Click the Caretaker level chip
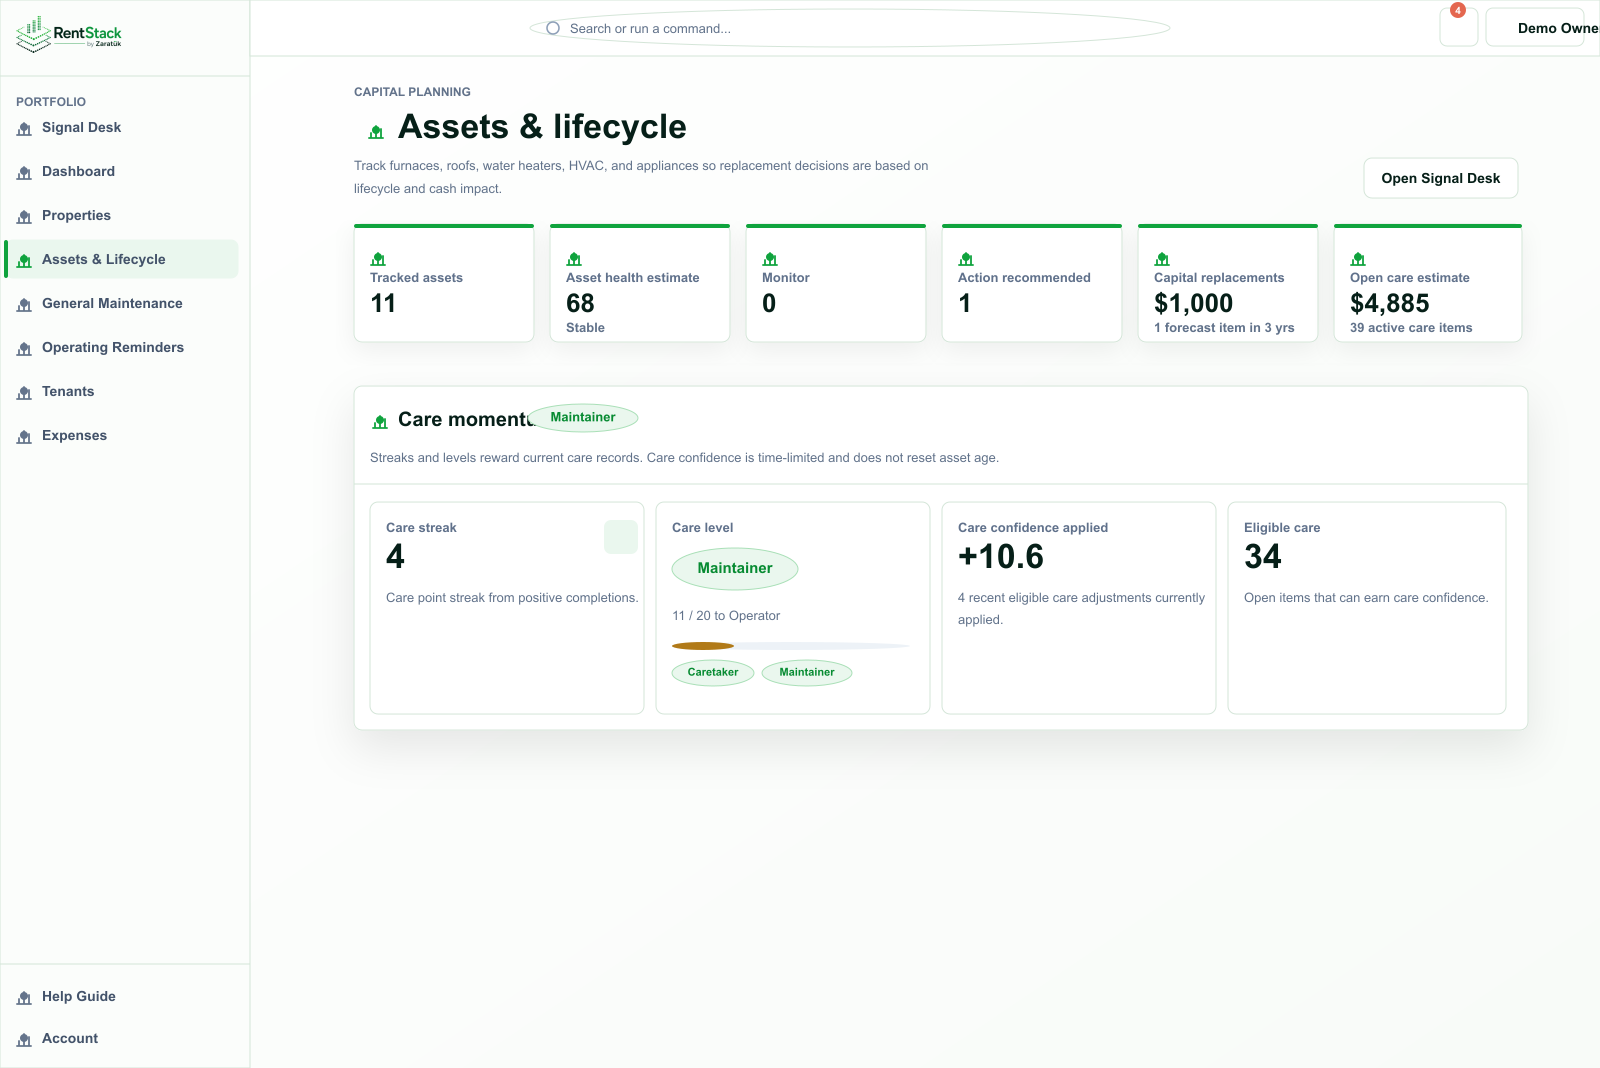 click(713, 672)
